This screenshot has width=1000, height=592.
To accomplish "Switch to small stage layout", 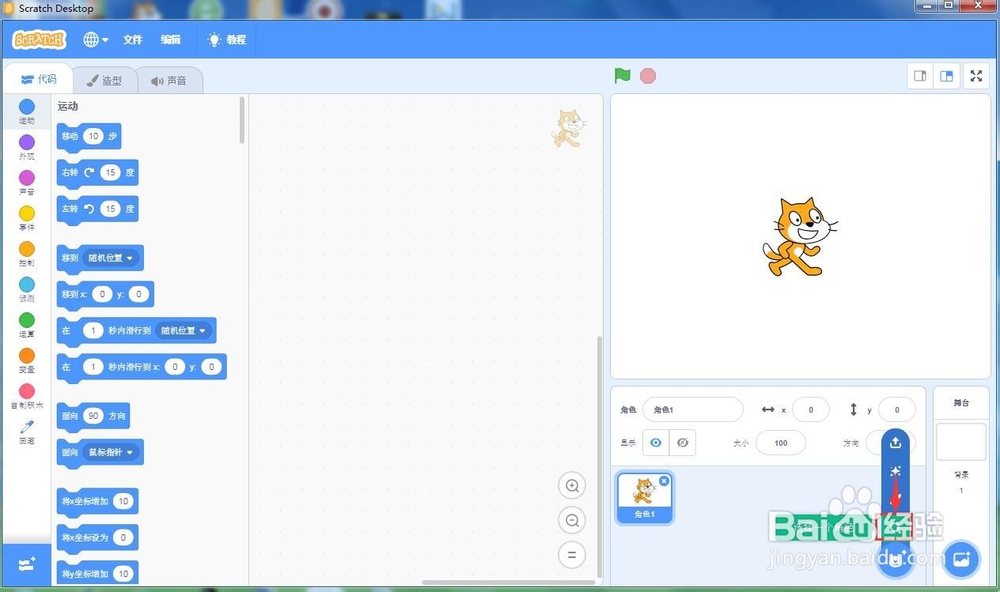I will click(920, 76).
